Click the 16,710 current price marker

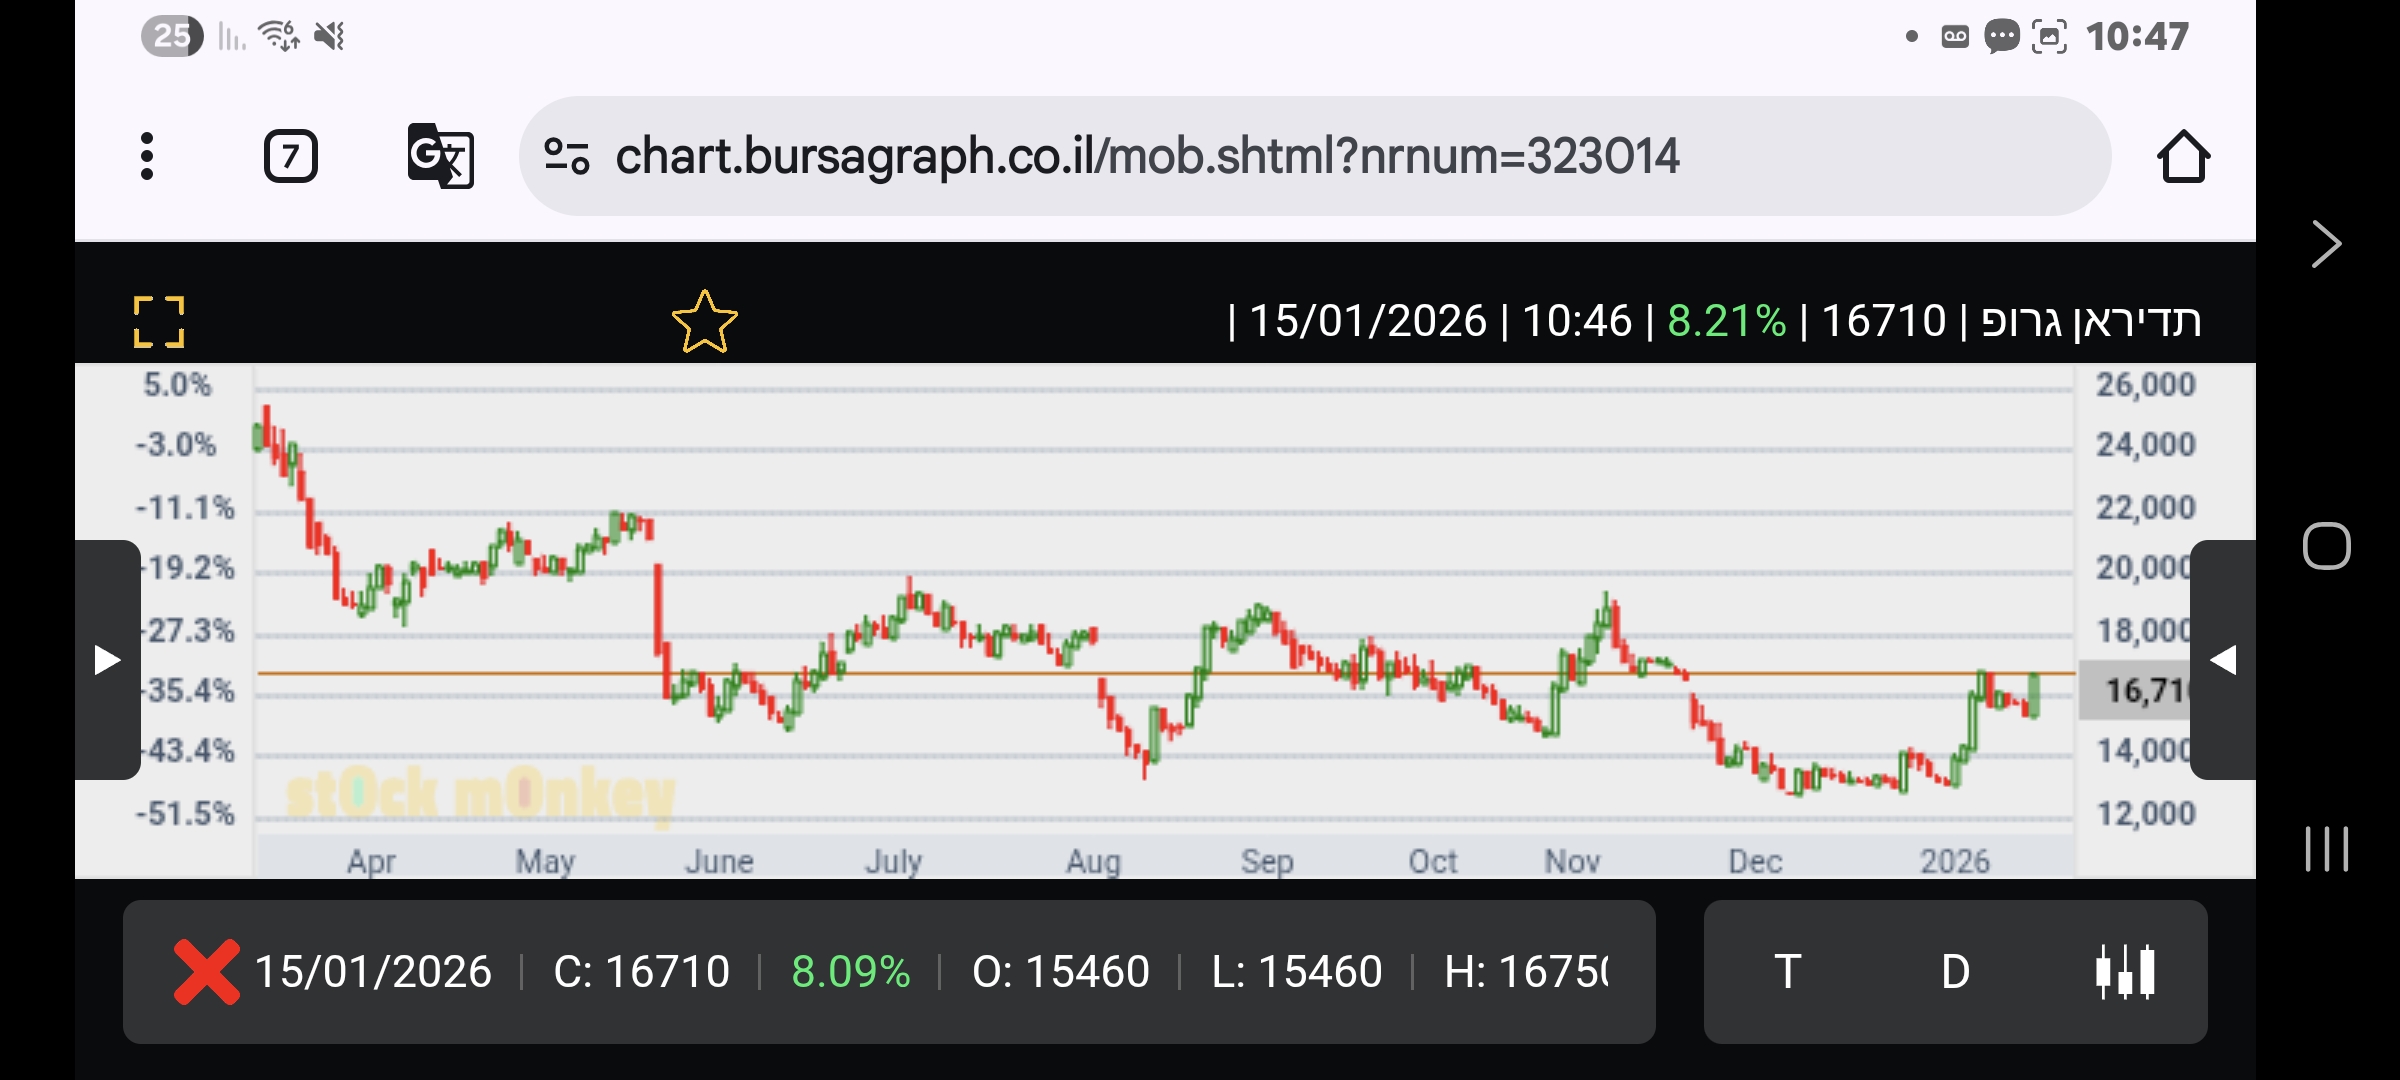pos(2138,690)
